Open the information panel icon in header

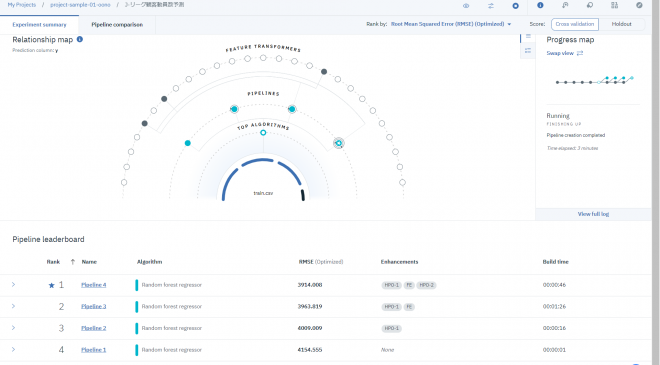coord(540,5)
